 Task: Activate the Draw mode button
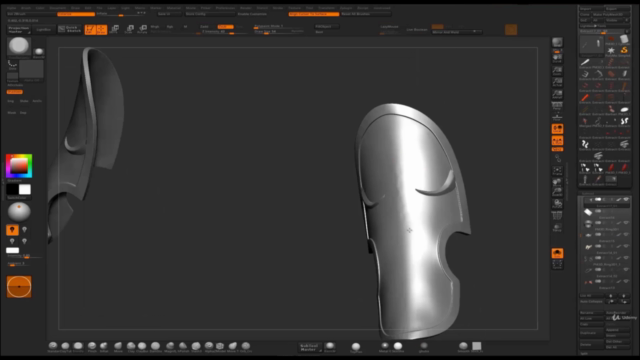click(x=101, y=29)
